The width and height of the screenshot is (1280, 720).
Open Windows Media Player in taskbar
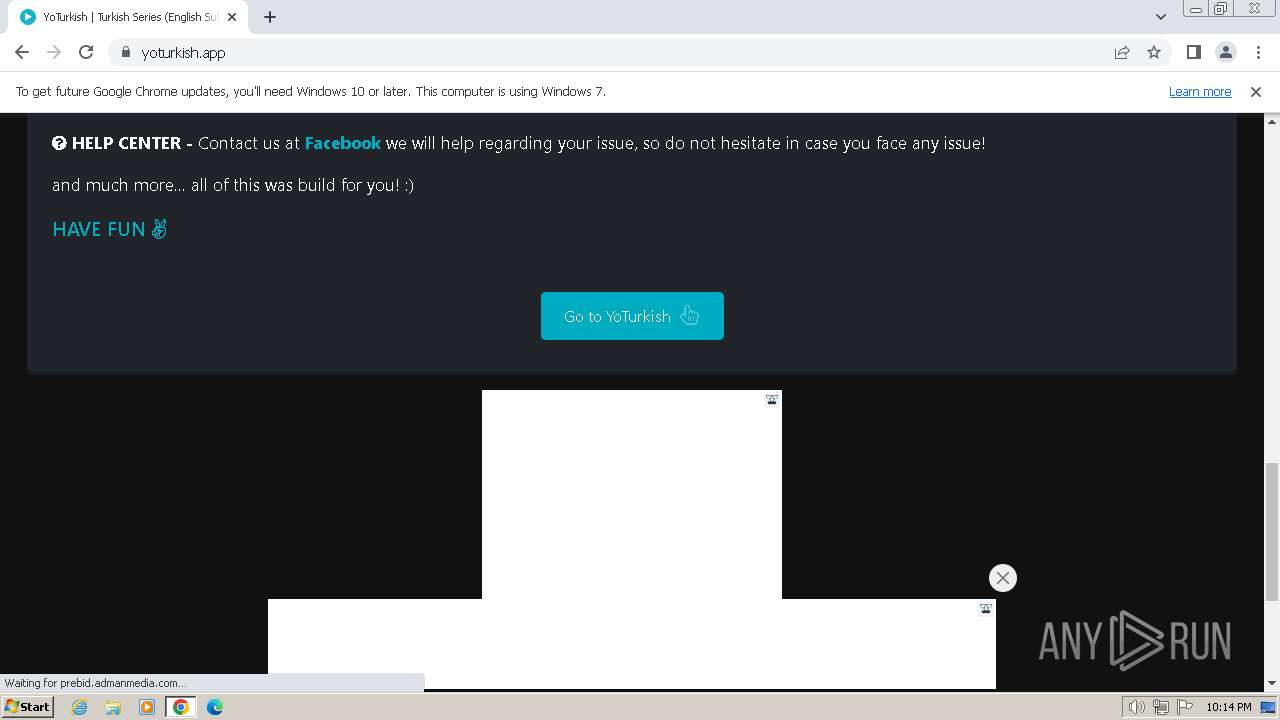pyautogui.click(x=147, y=707)
